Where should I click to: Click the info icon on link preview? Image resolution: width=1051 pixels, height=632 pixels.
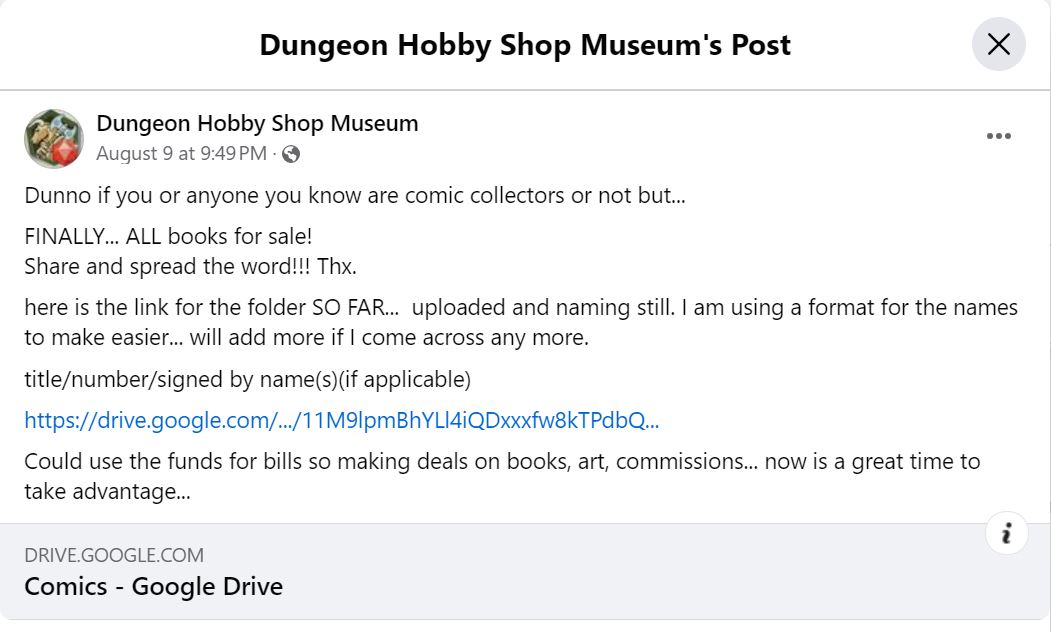(1006, 534)
